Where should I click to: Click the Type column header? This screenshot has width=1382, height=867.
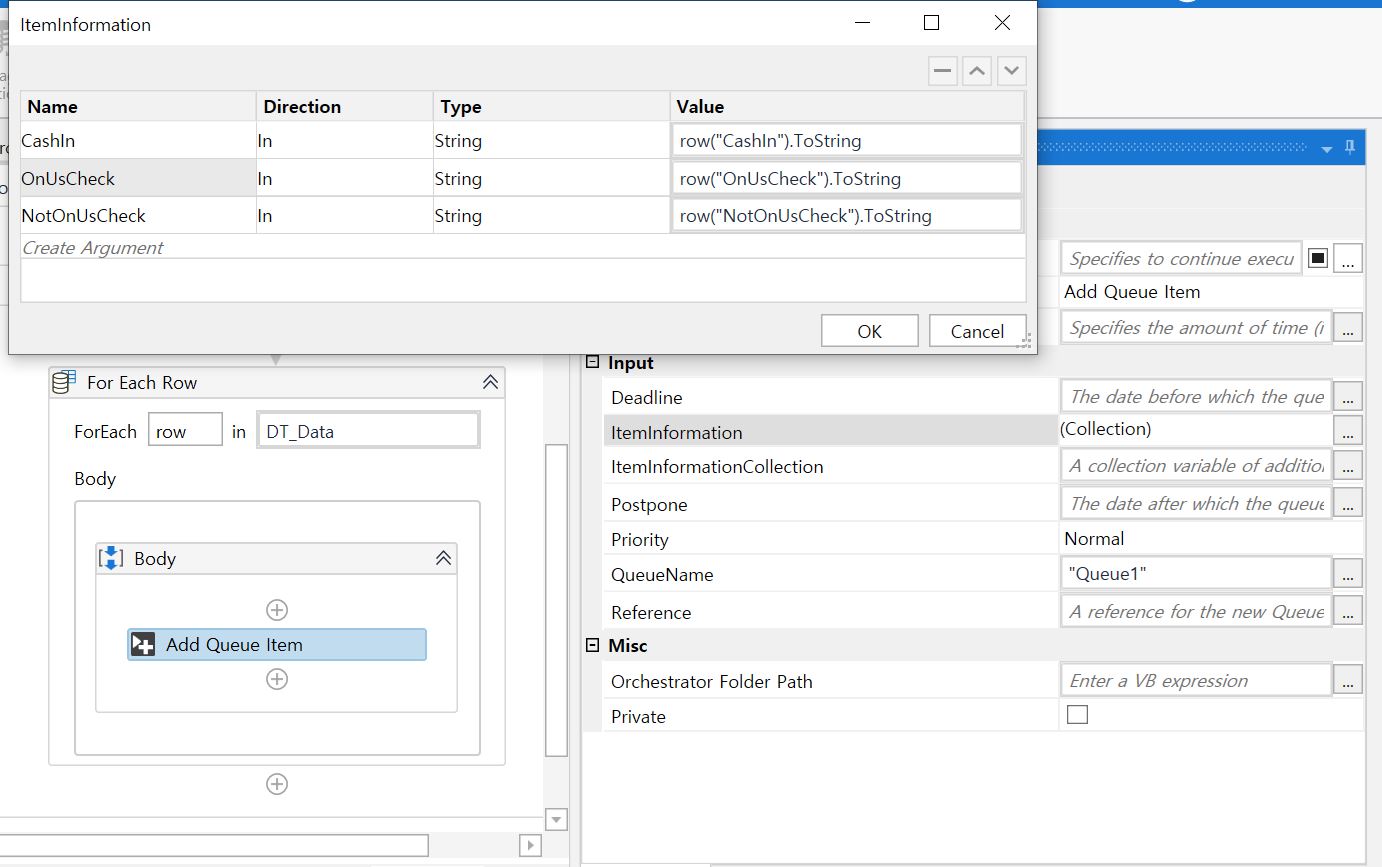(x=551, y=107)
